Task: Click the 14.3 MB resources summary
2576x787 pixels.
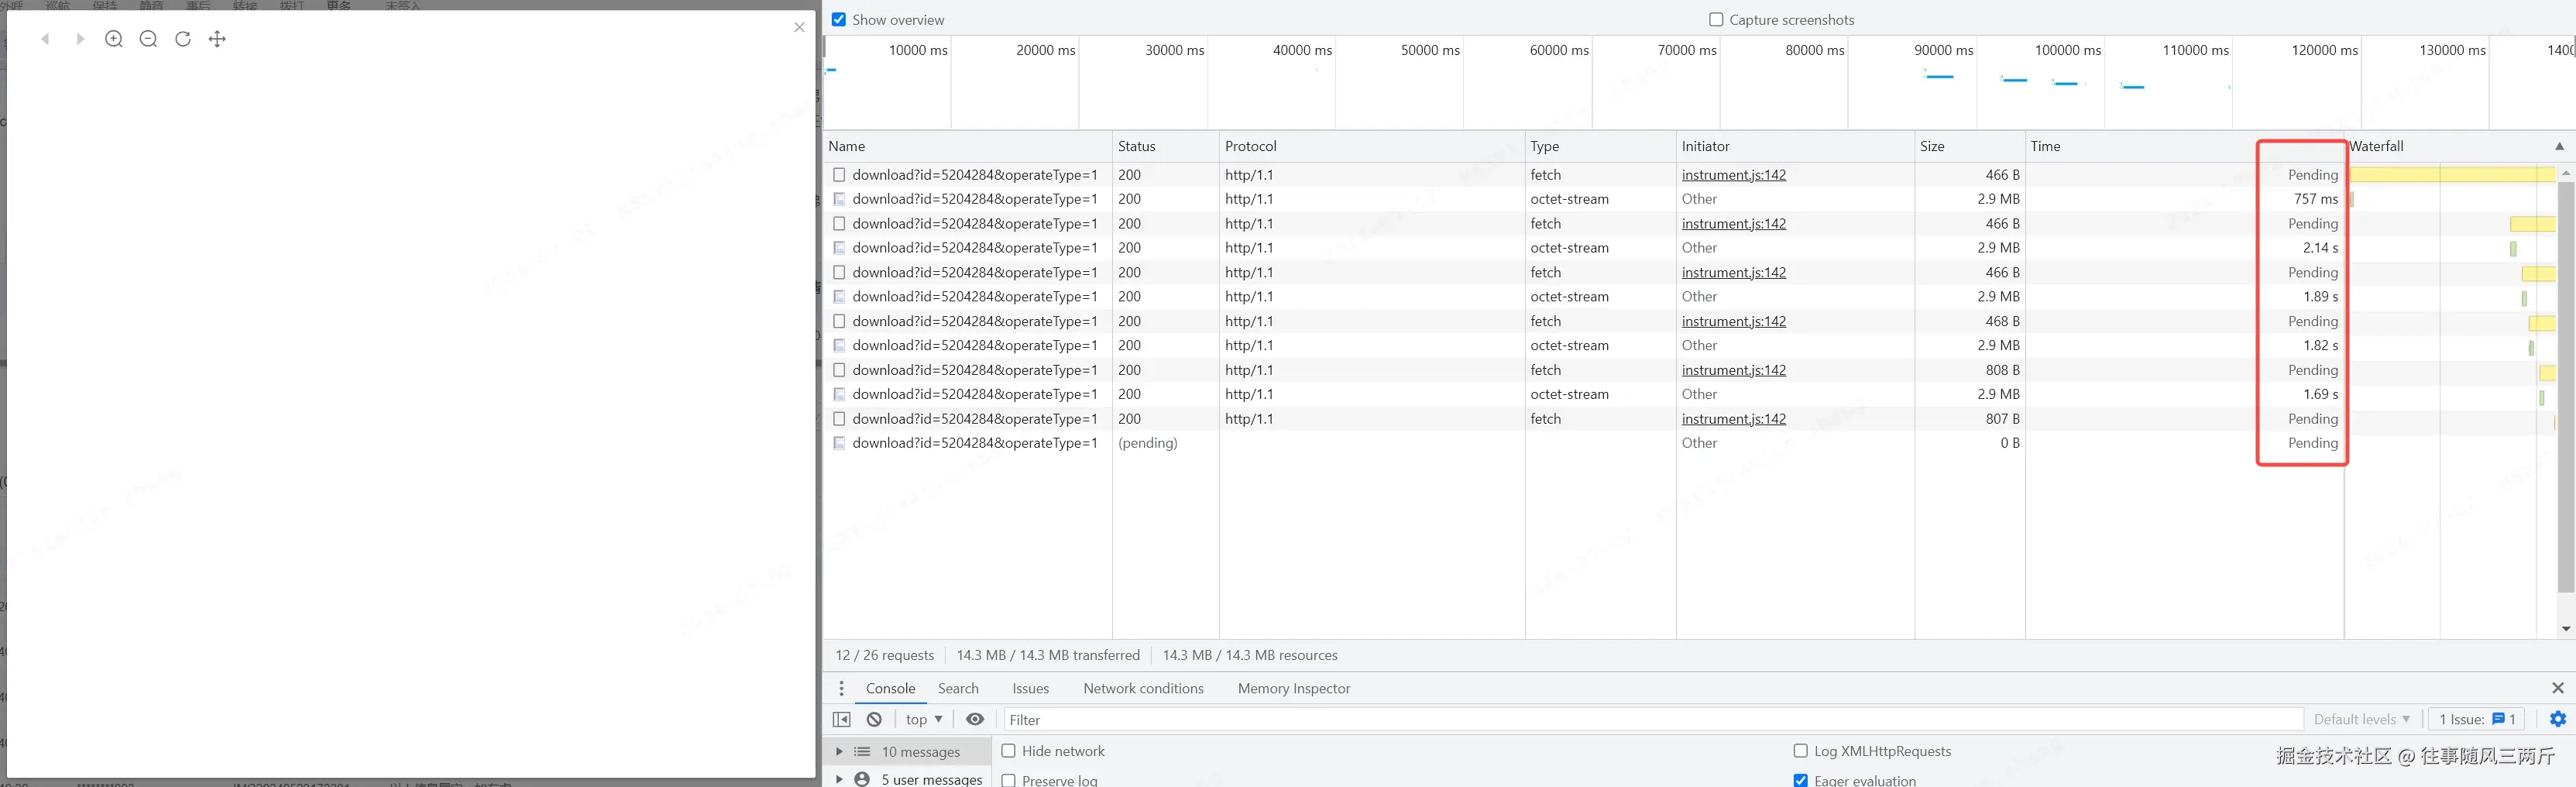Action: pyautogui.click(x=1250, y=655)
